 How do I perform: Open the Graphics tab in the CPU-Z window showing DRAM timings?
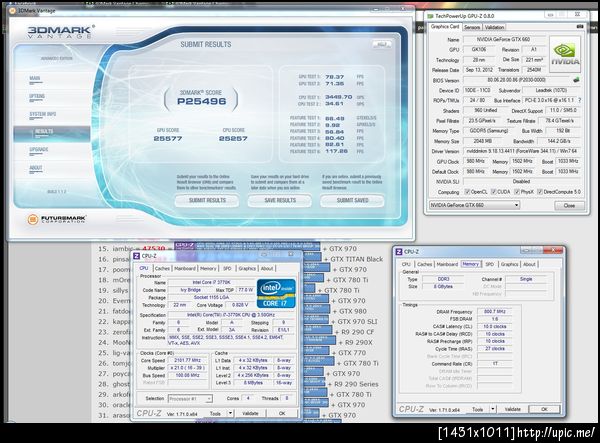pyautogui.click(x=510, y=264)
